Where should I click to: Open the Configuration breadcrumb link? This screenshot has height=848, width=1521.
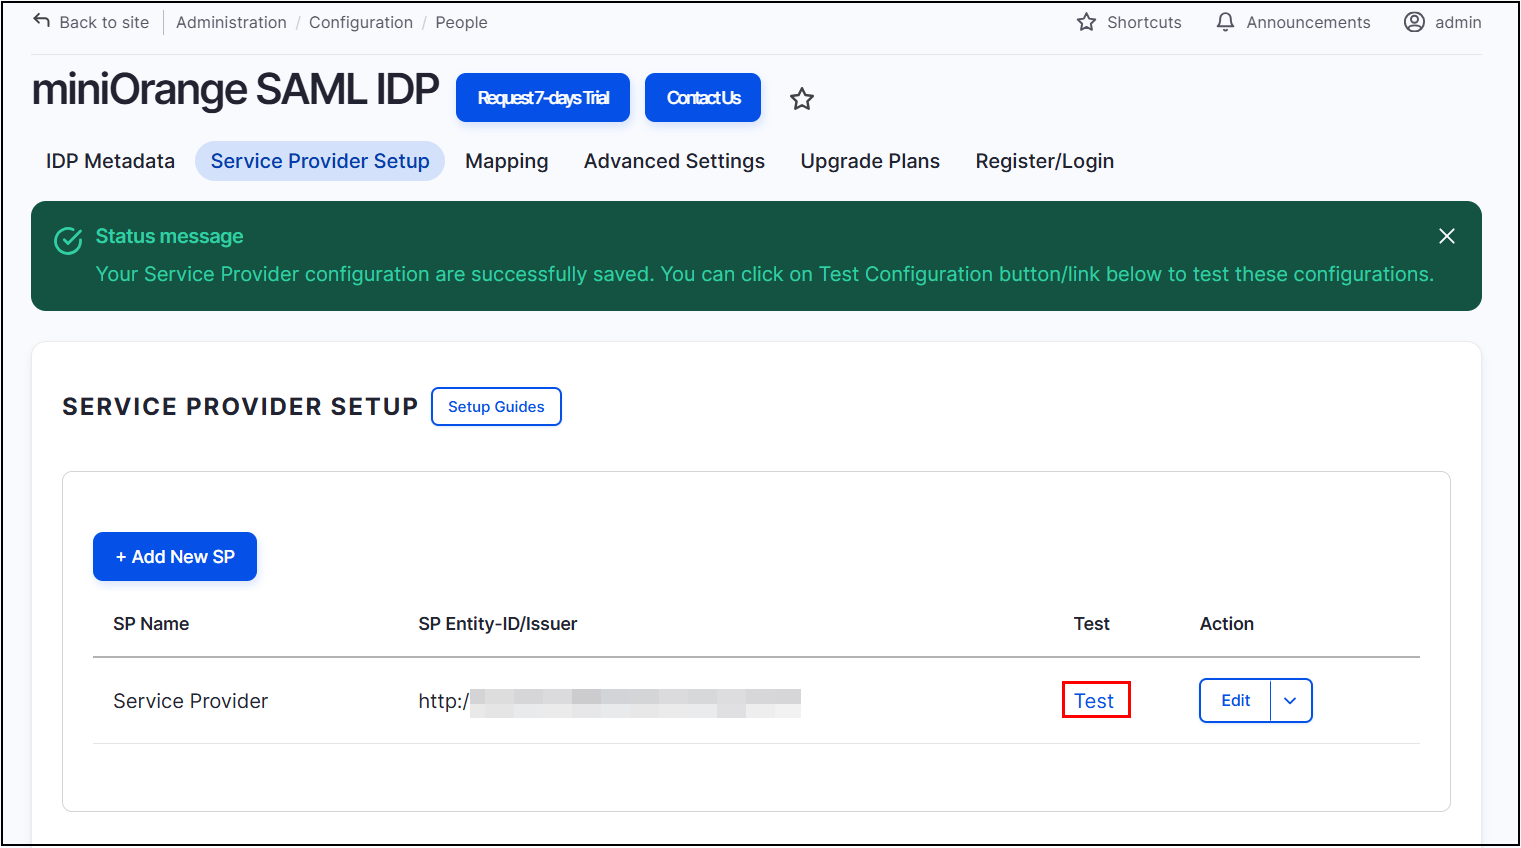coord(361,22)
